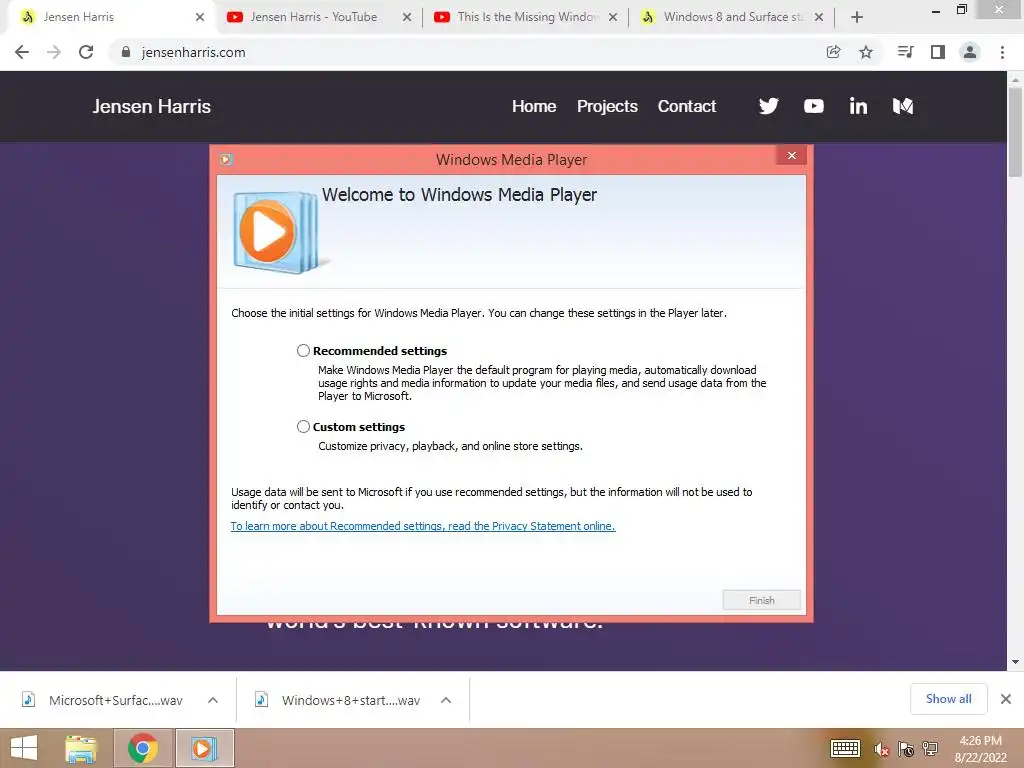The image size is (1024, 768).
Task: Expand options for Microsoft+Surfac....wav download
Action: pyautogui.click(x=213, y=700)
